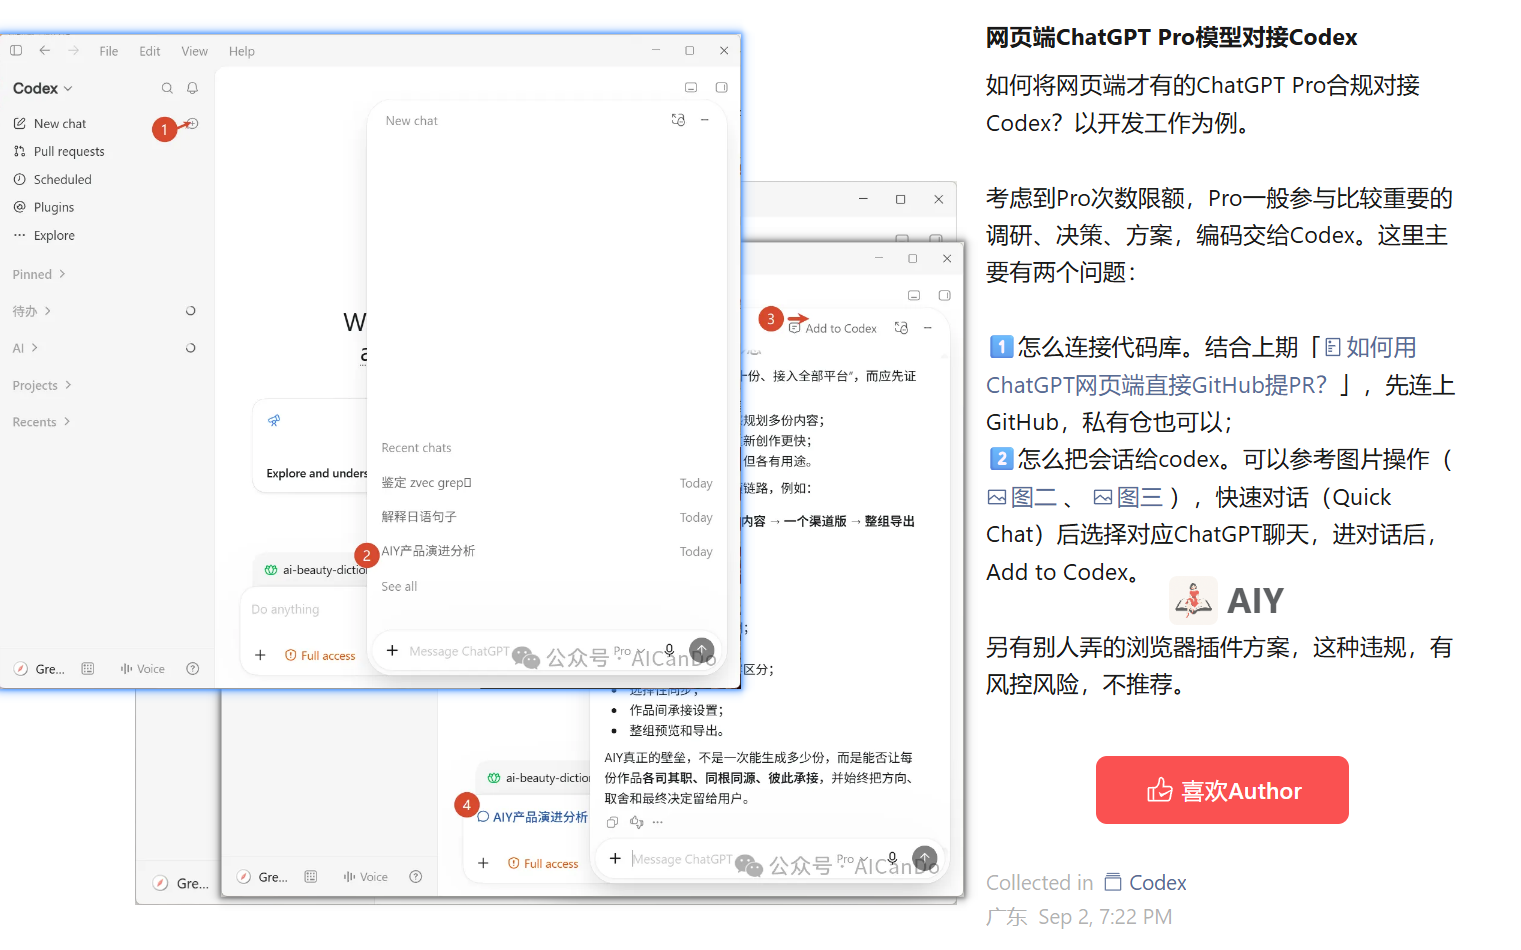
Task: Open the View menu
Action: pos(195,51)
